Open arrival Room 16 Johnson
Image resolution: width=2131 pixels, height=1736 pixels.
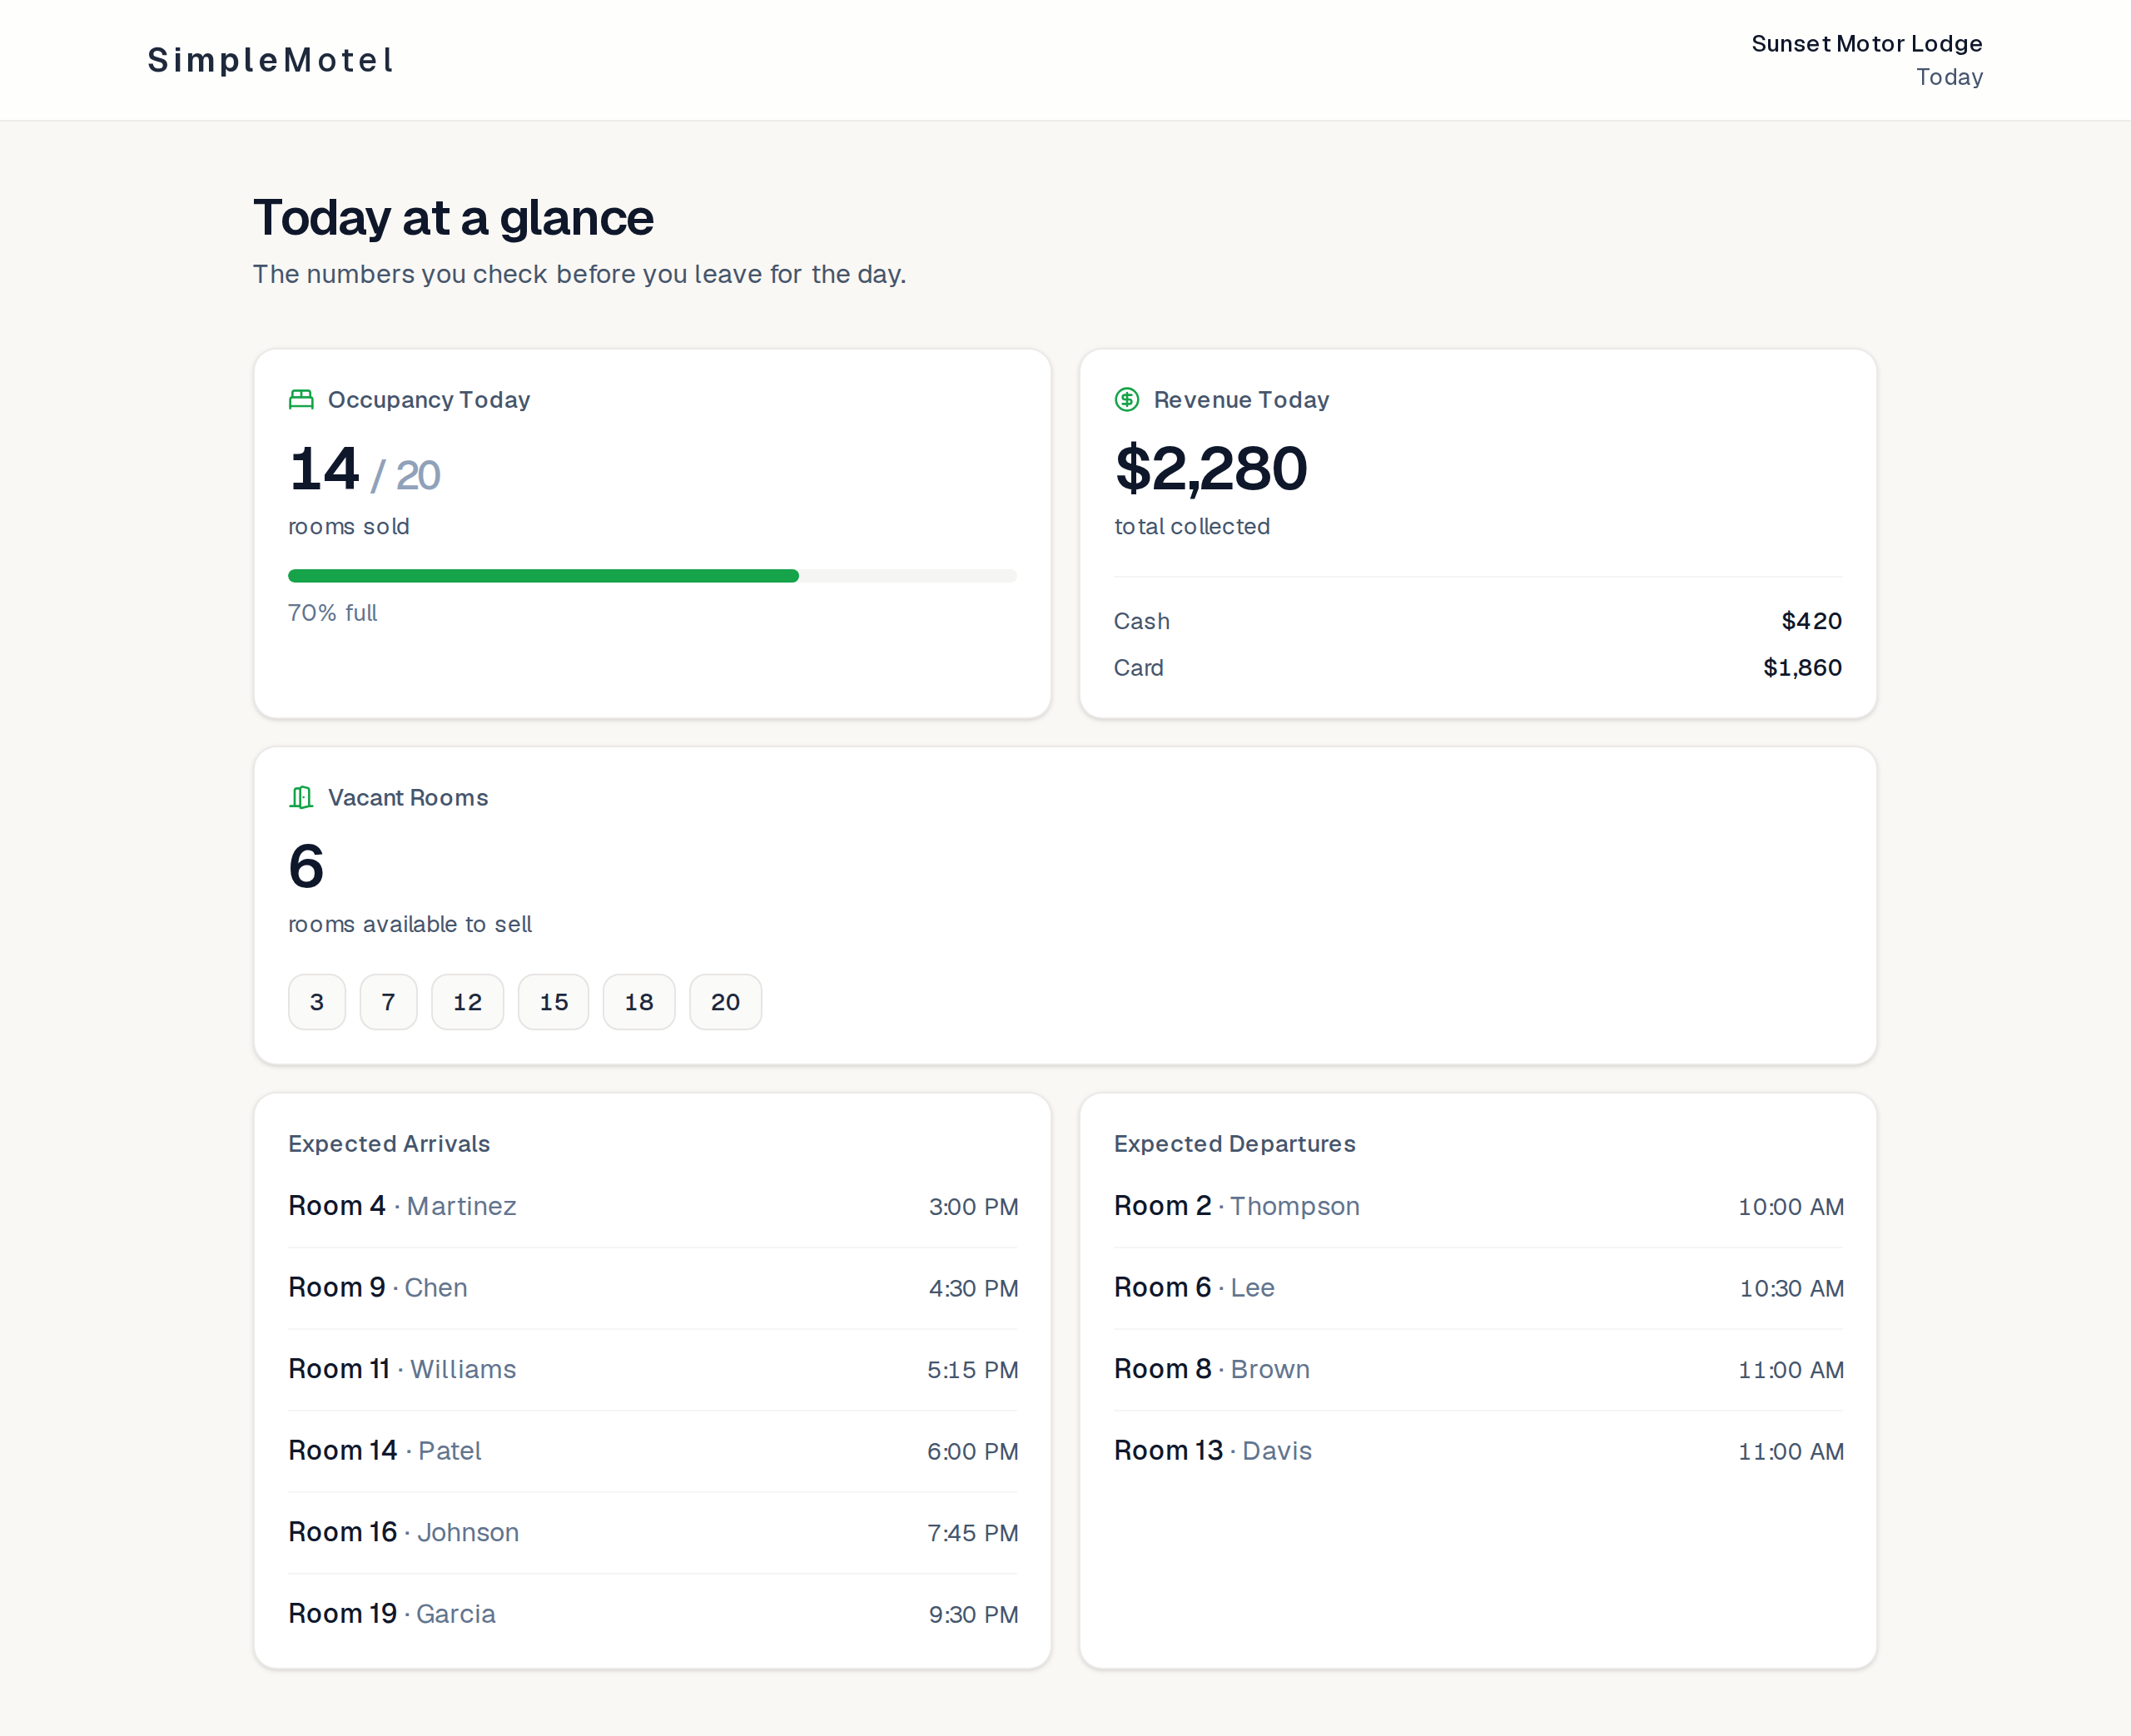point(652,1533)
